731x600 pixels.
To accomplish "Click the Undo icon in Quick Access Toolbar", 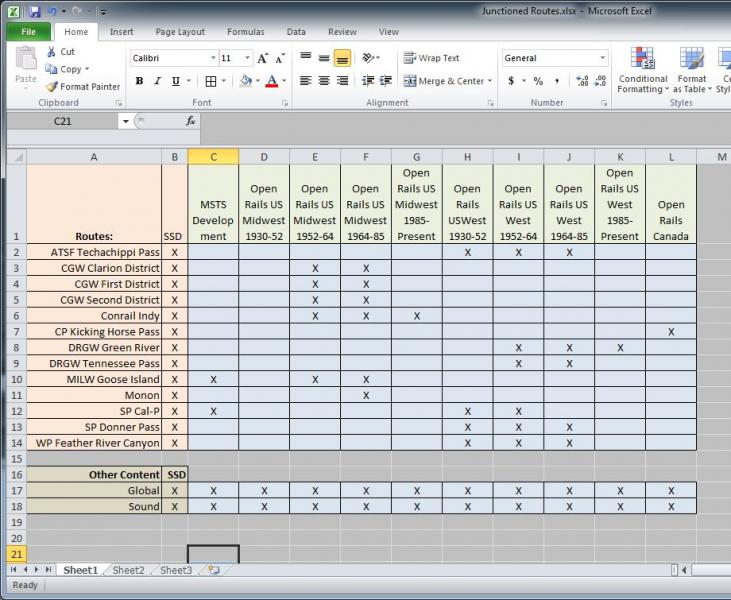I will click(52, 12).
